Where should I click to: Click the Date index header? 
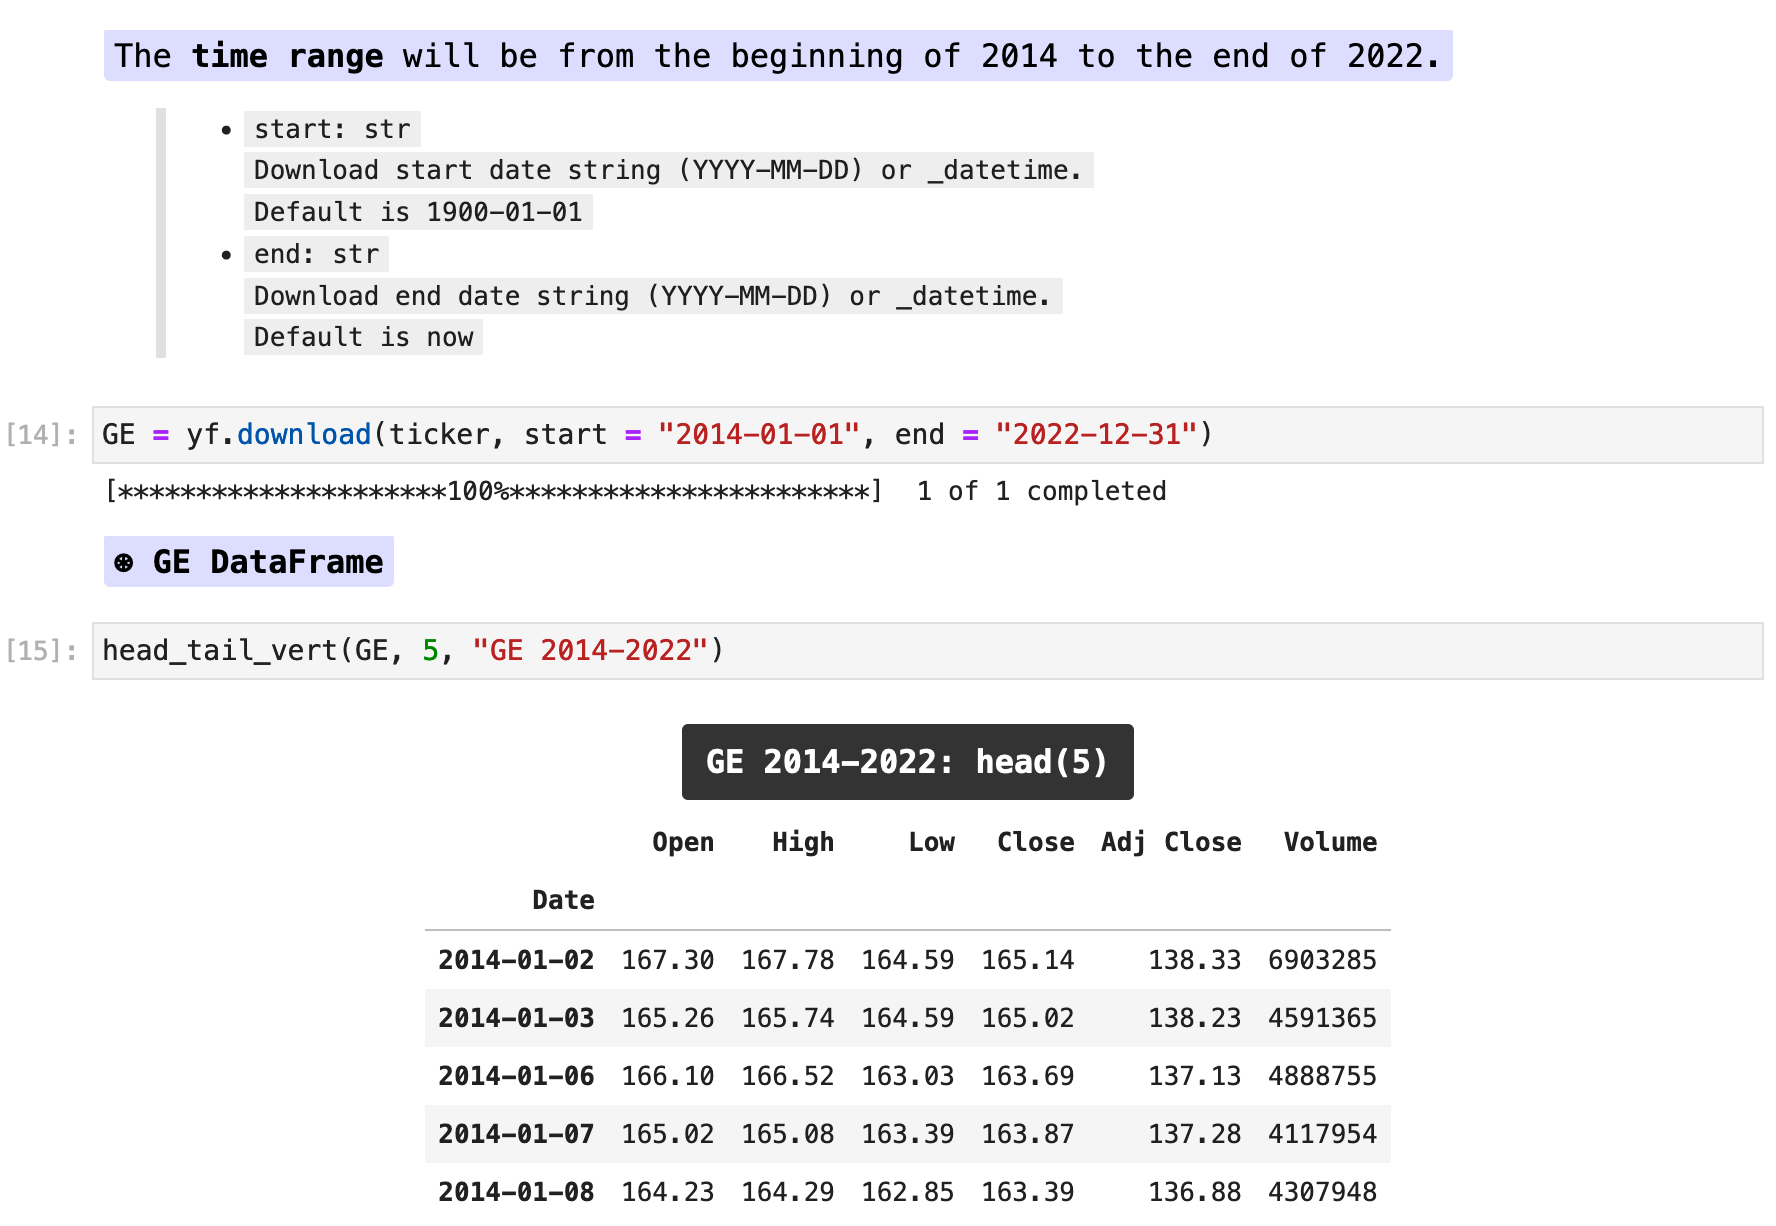pos(563,900)
